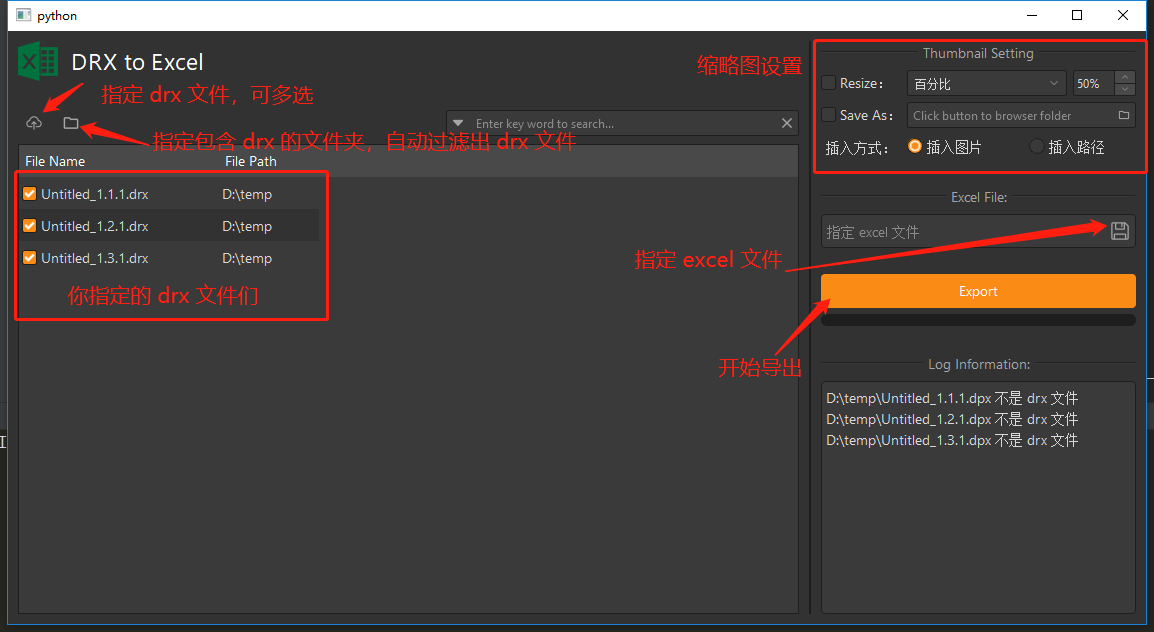The width and height of the screenshot is (1154, 632).
Task: Uncheck Untitled_1.2.1.drx checkbox
Action: click(x=29, y=226)
